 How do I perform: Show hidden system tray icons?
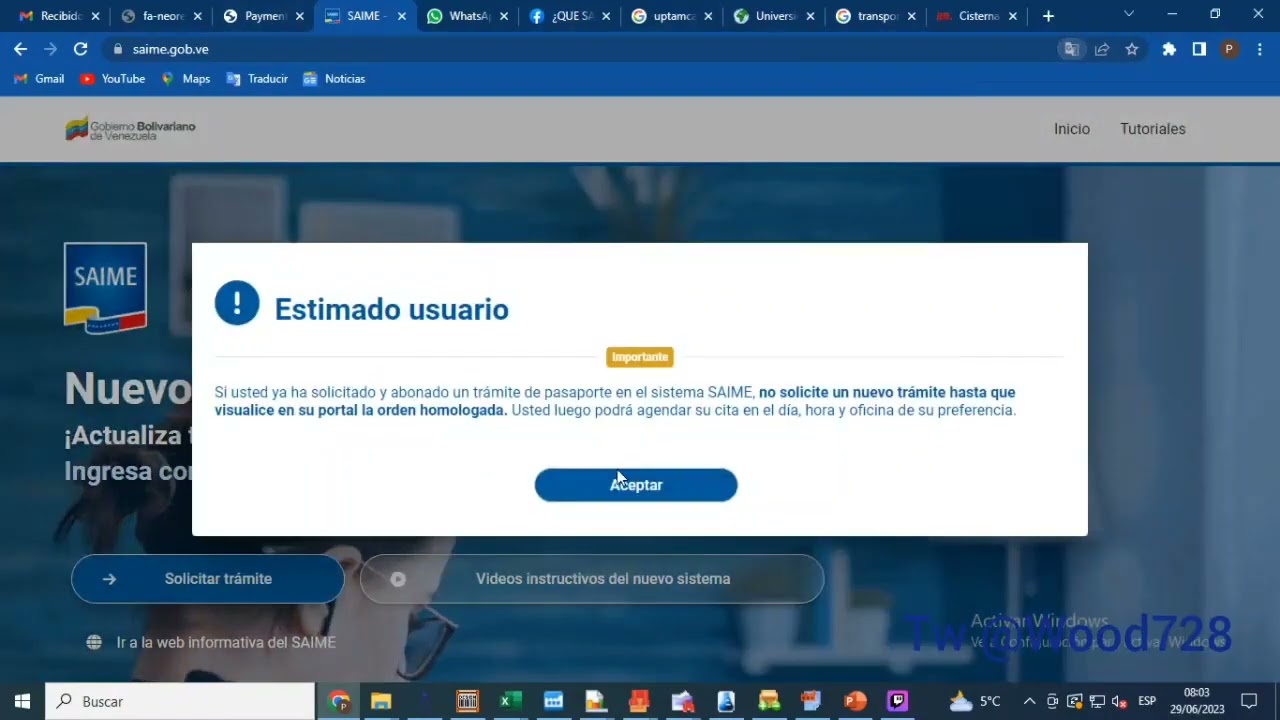point(1029,701)
